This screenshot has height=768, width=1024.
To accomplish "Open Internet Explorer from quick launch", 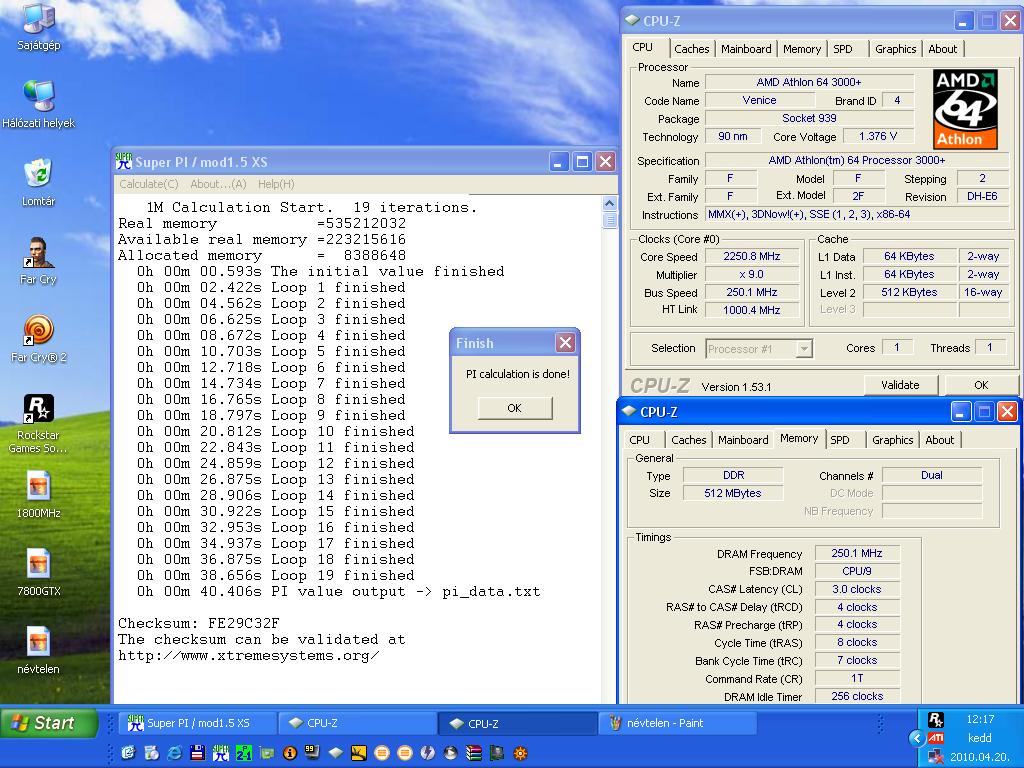I will point(174,753).
